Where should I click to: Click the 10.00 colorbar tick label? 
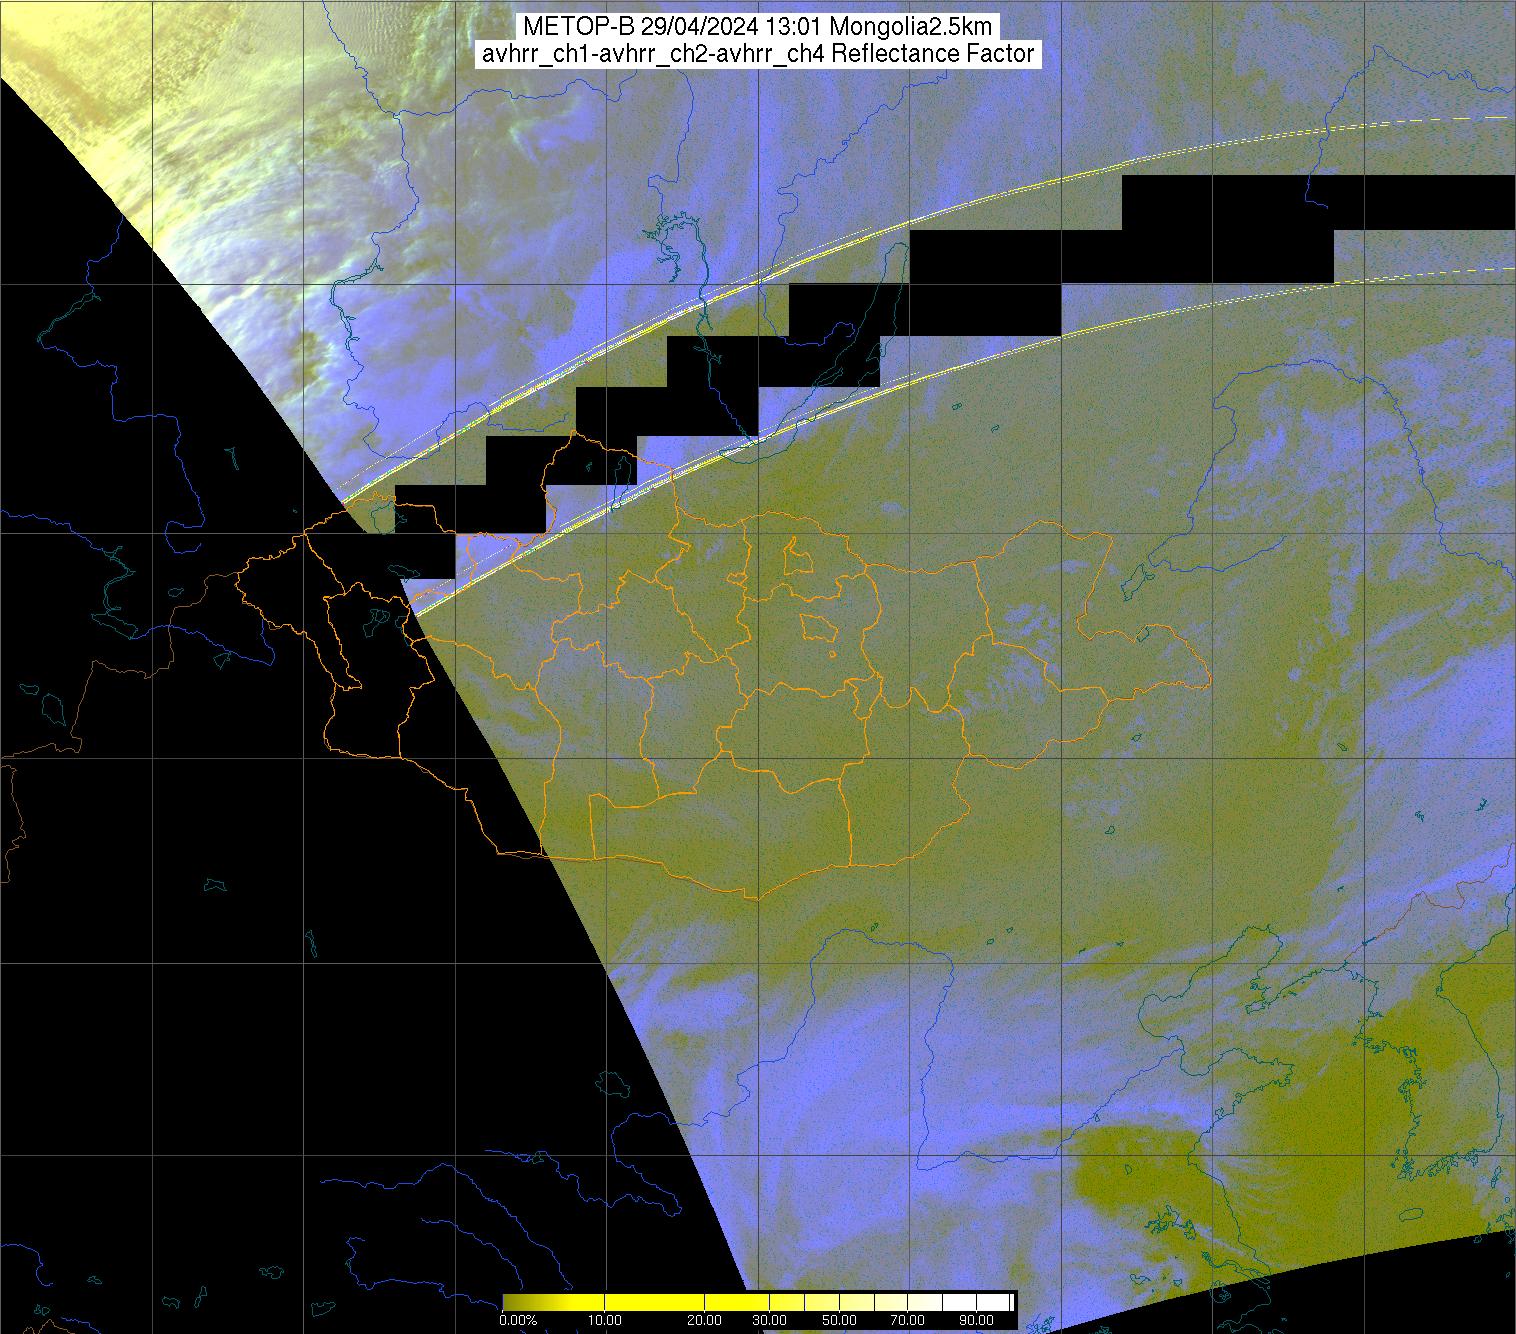606,1321
